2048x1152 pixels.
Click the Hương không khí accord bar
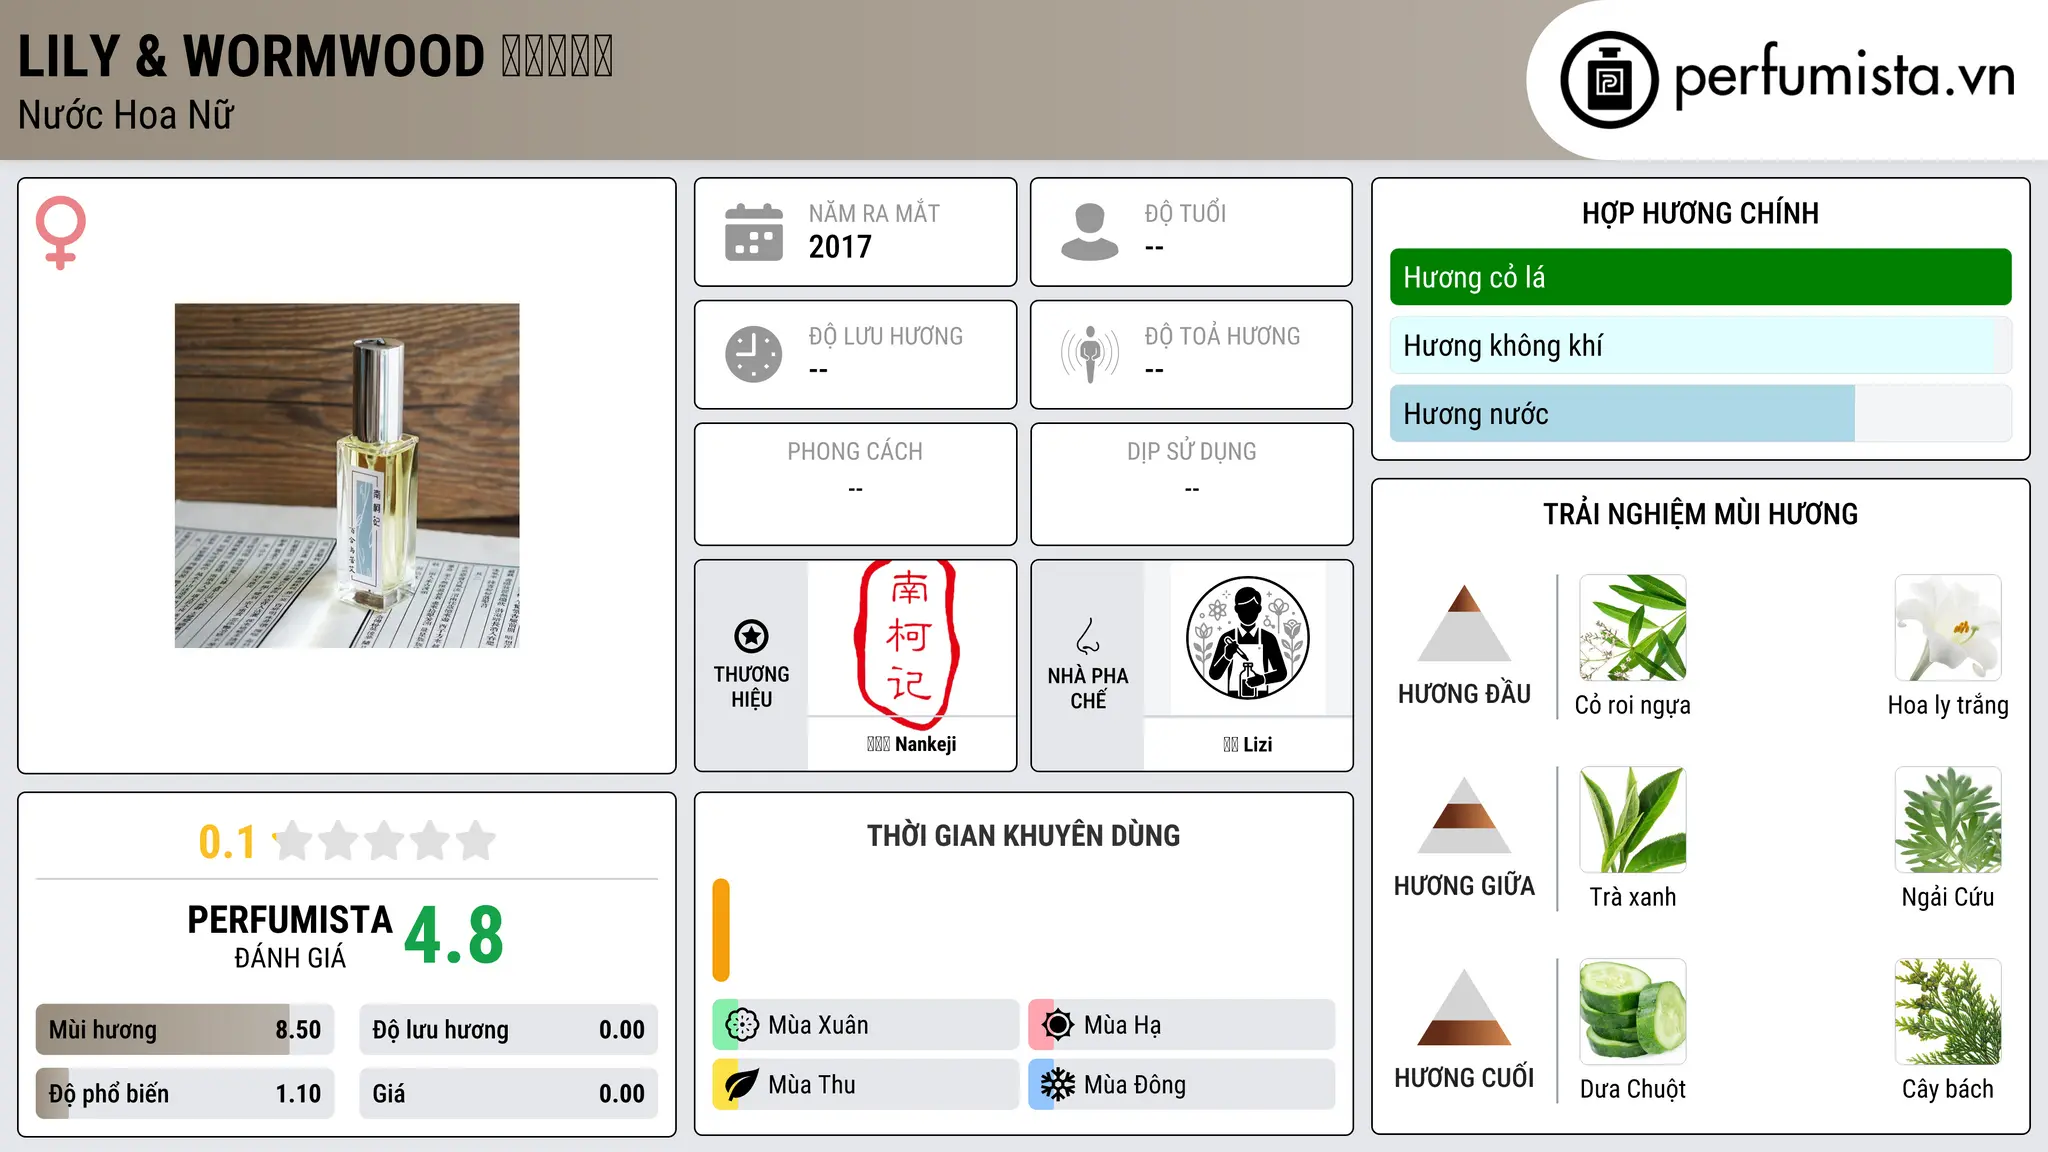[1701, 345]
